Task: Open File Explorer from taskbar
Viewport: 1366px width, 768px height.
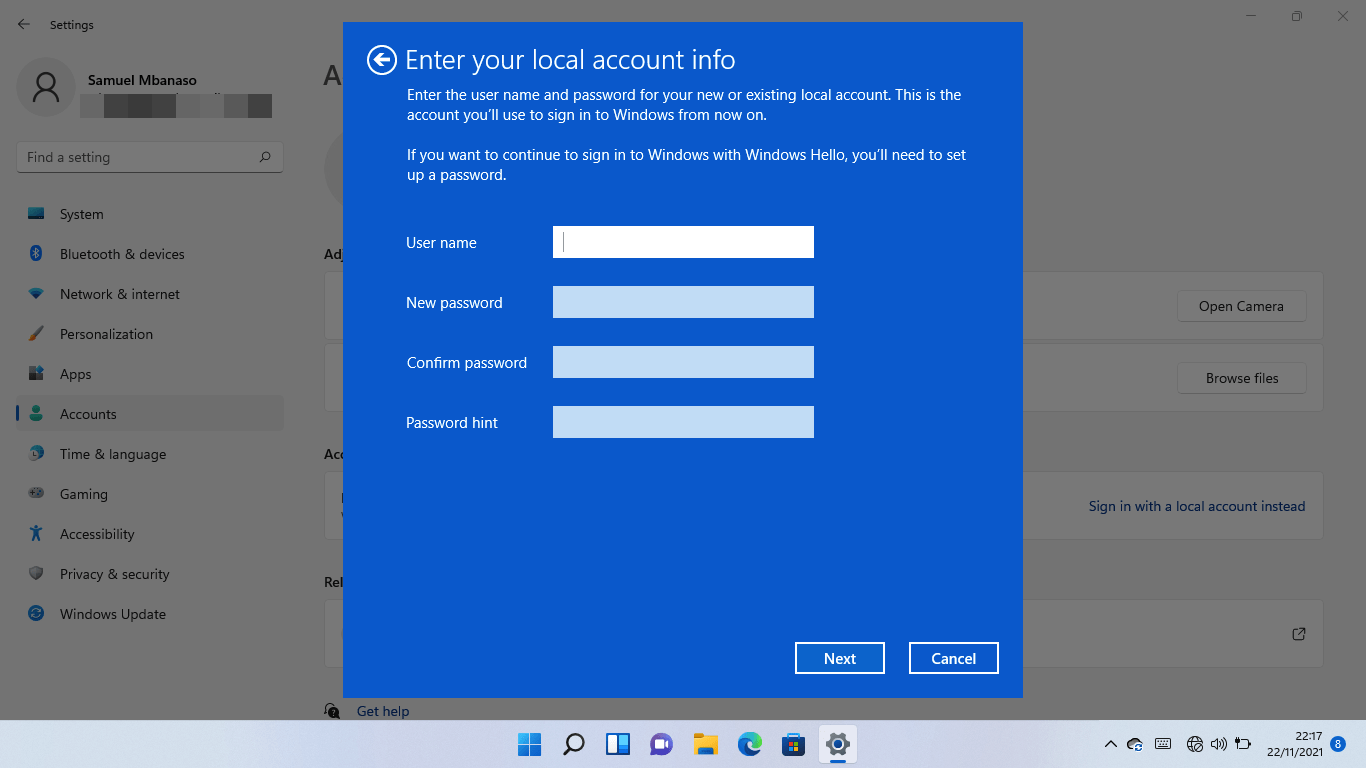Action: click(x=706, y=744)
